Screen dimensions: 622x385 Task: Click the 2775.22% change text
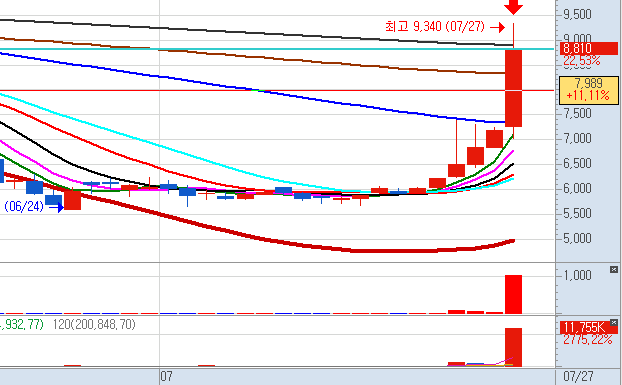click(x=587, y=339)
